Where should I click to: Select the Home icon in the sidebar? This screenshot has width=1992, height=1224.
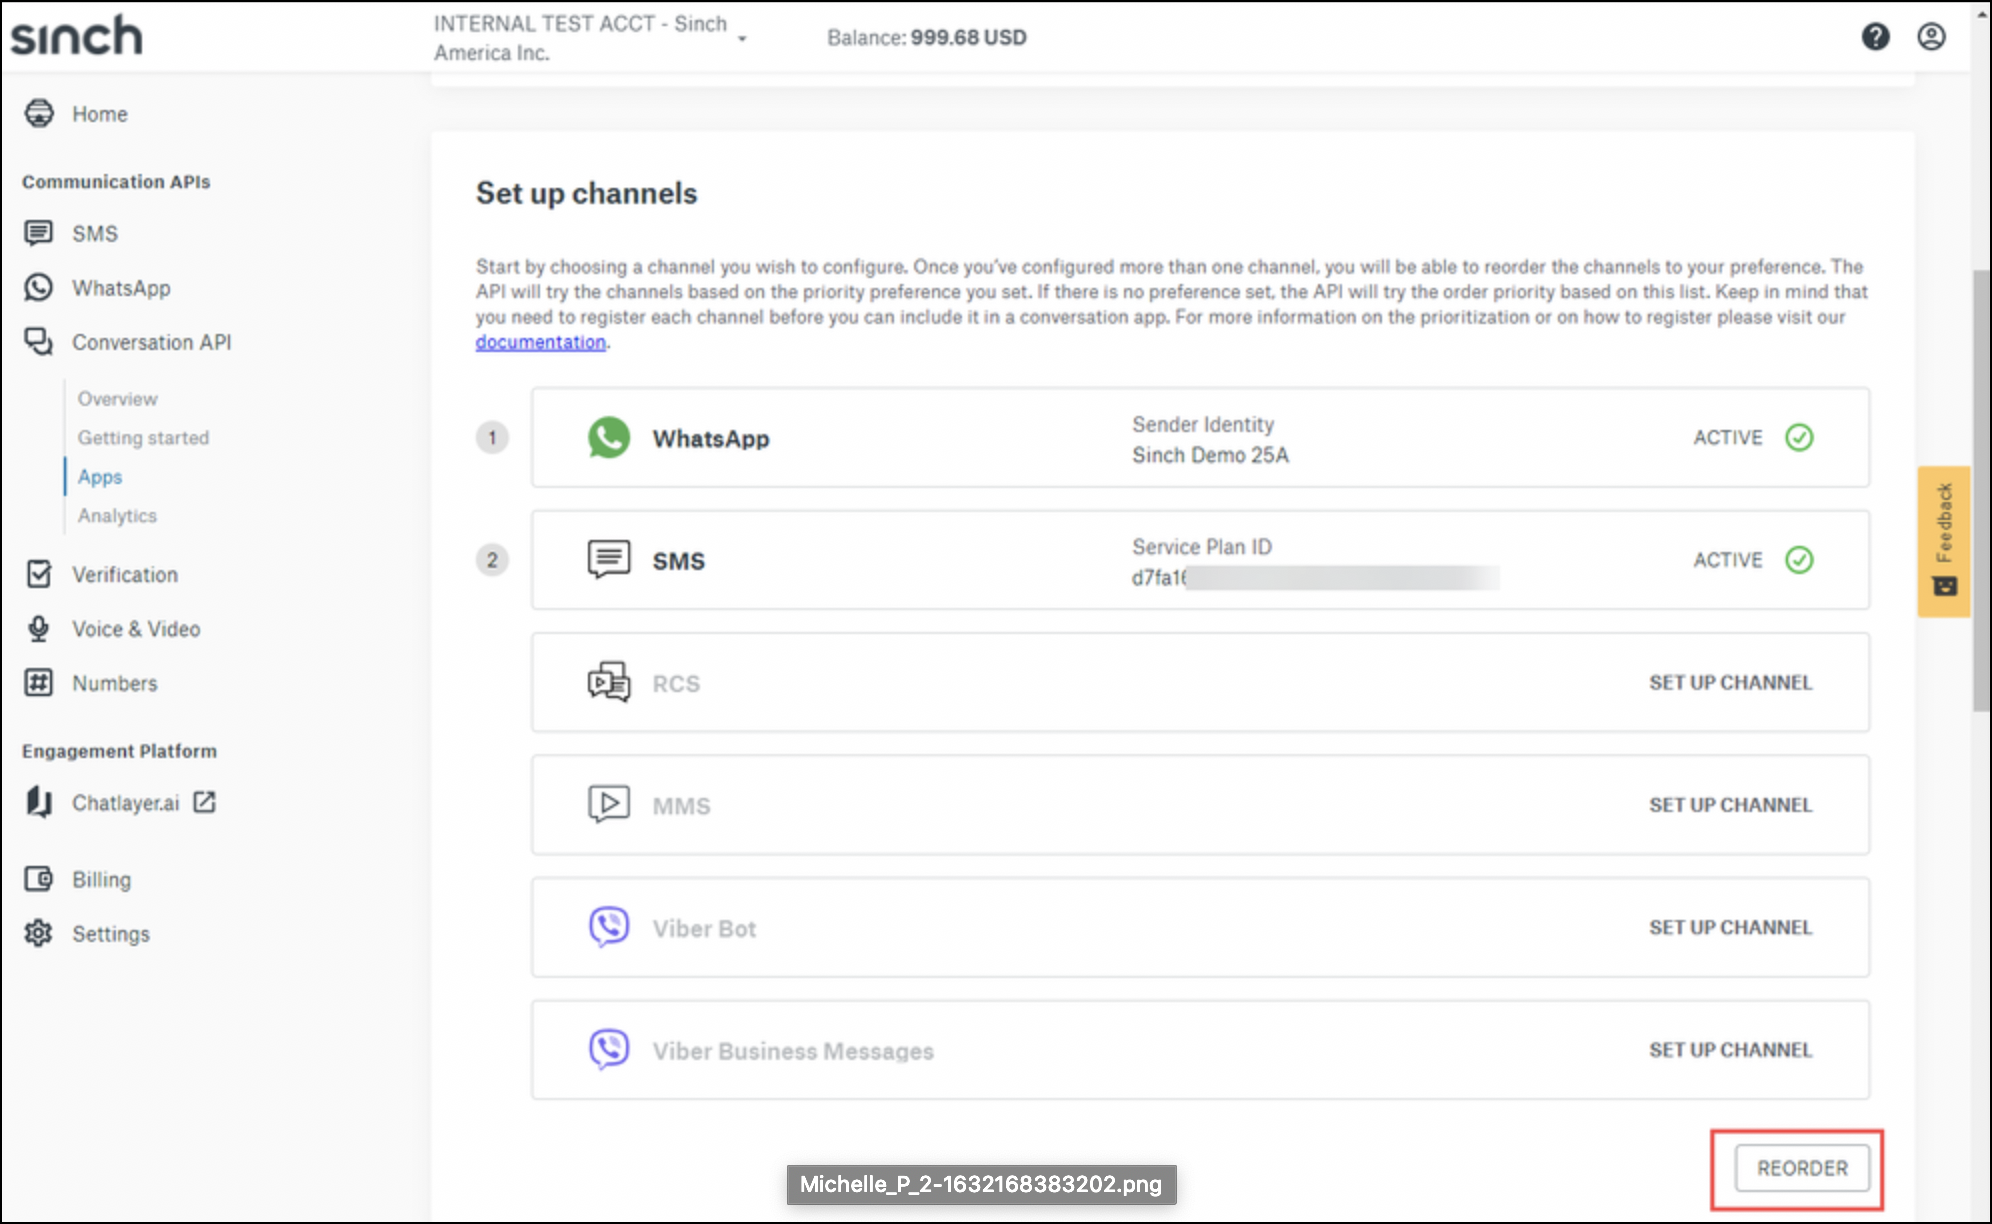(x=39, y=113)
